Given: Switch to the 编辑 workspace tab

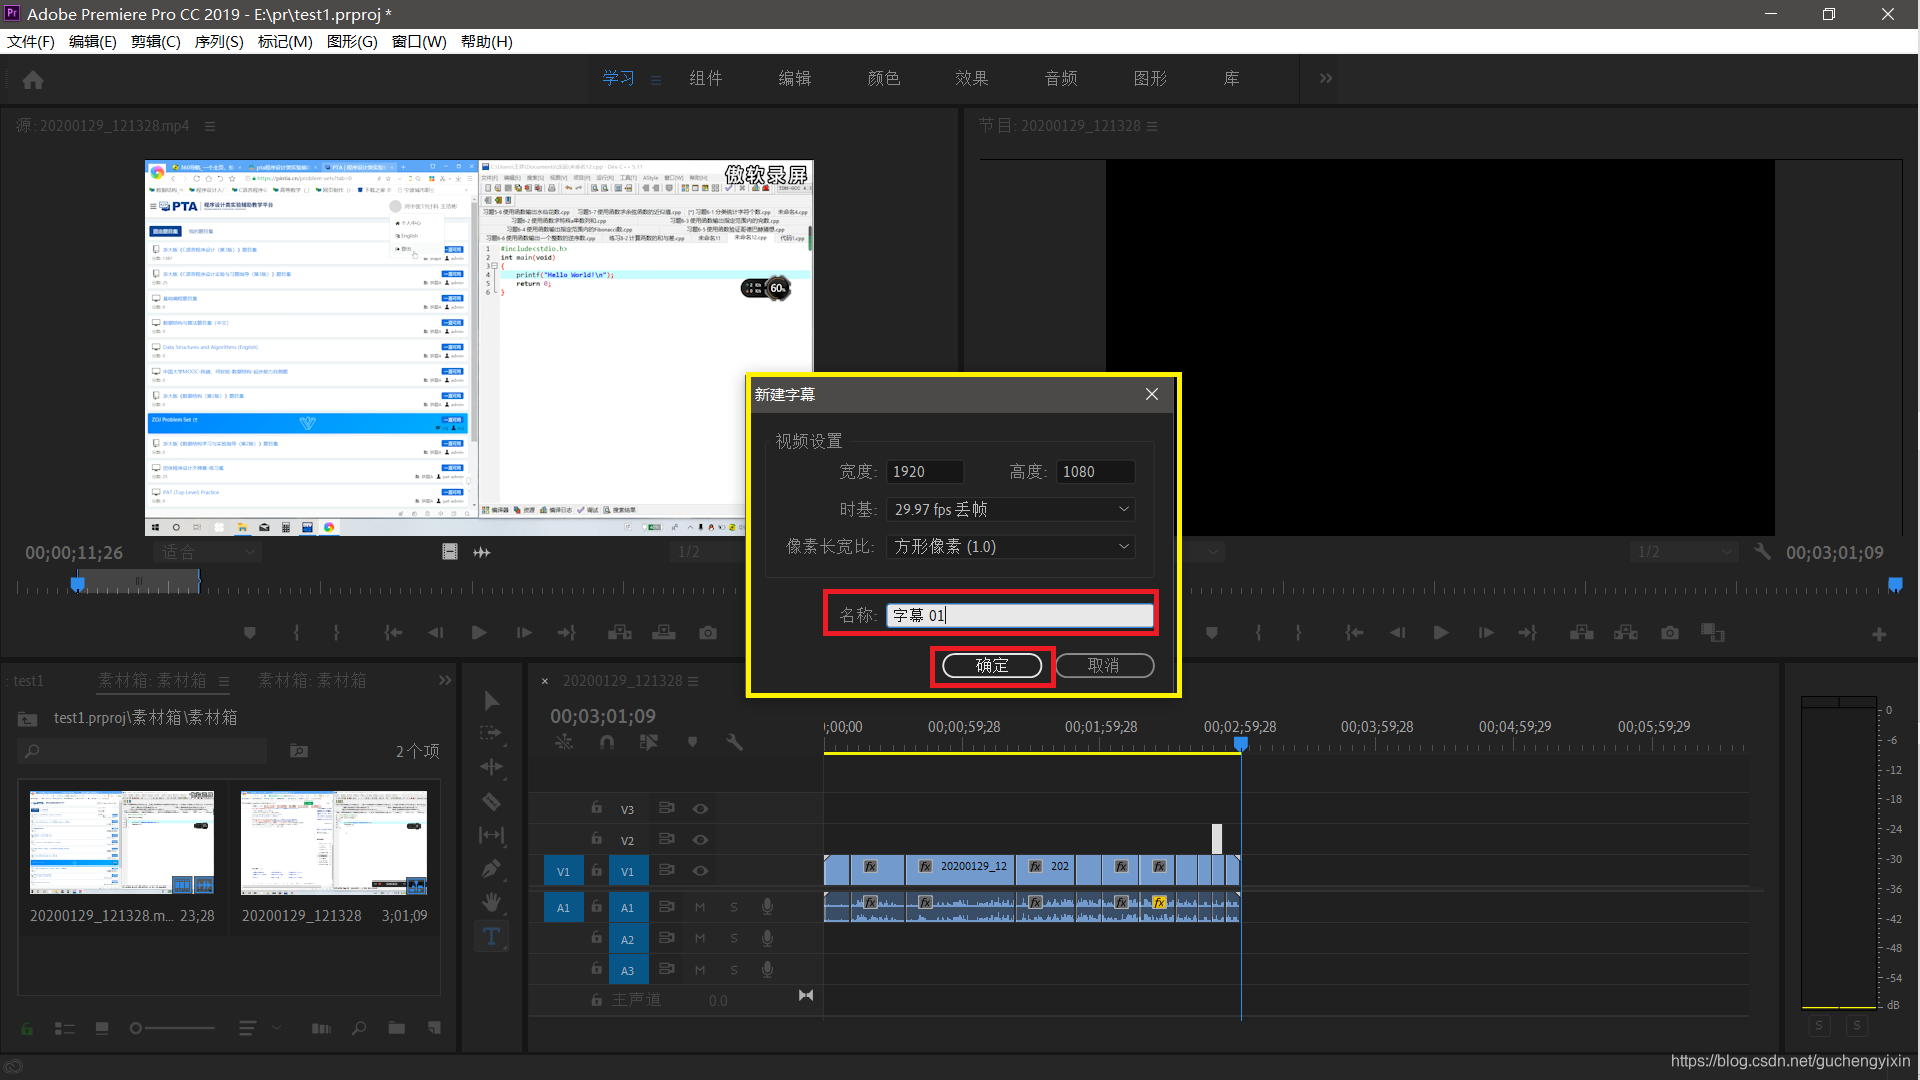Looking at the screenshot, I should [x=795, y=78].
